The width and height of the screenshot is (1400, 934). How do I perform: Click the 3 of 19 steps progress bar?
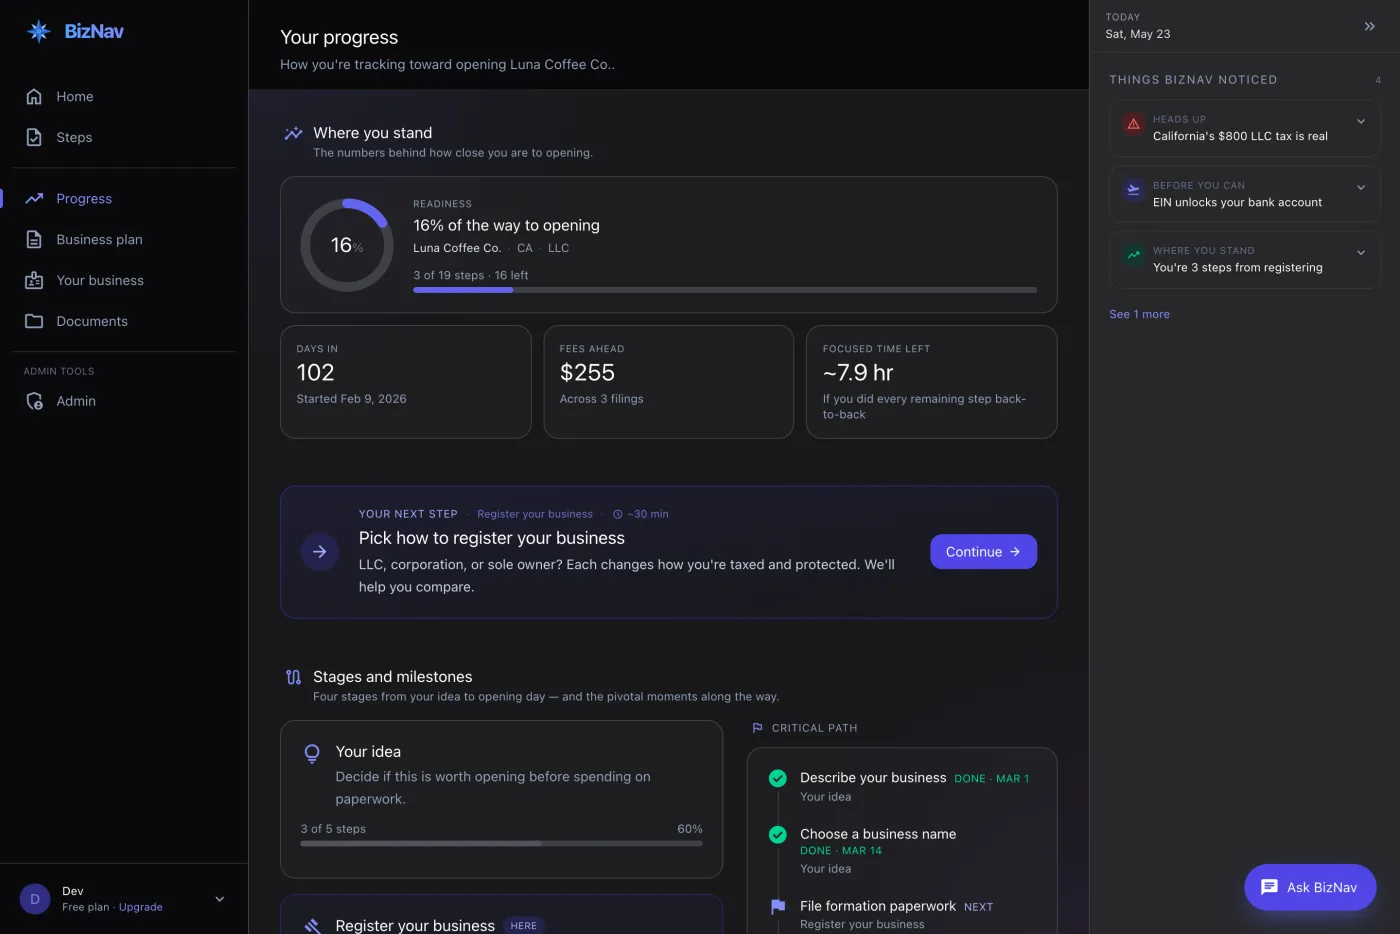(725, 290)
